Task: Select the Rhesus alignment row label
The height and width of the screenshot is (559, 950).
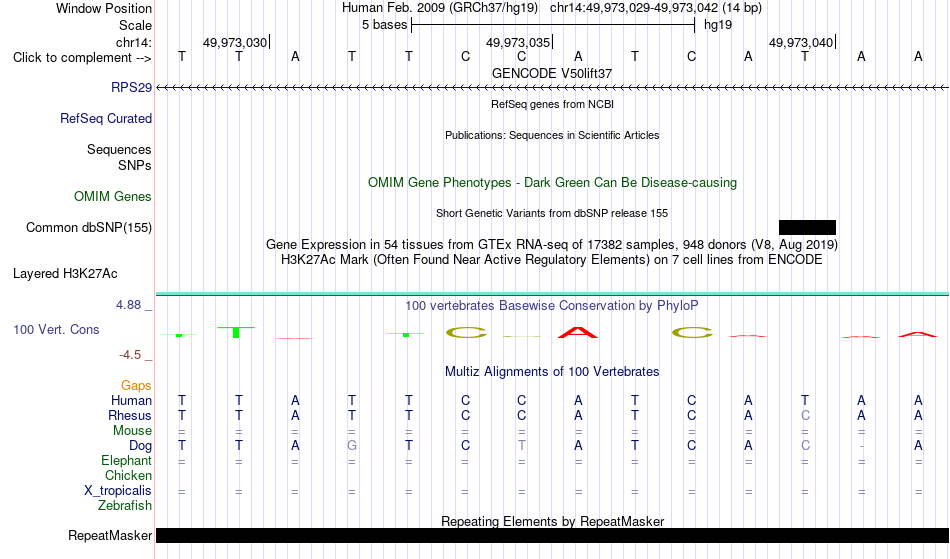Action: (129, 415)
